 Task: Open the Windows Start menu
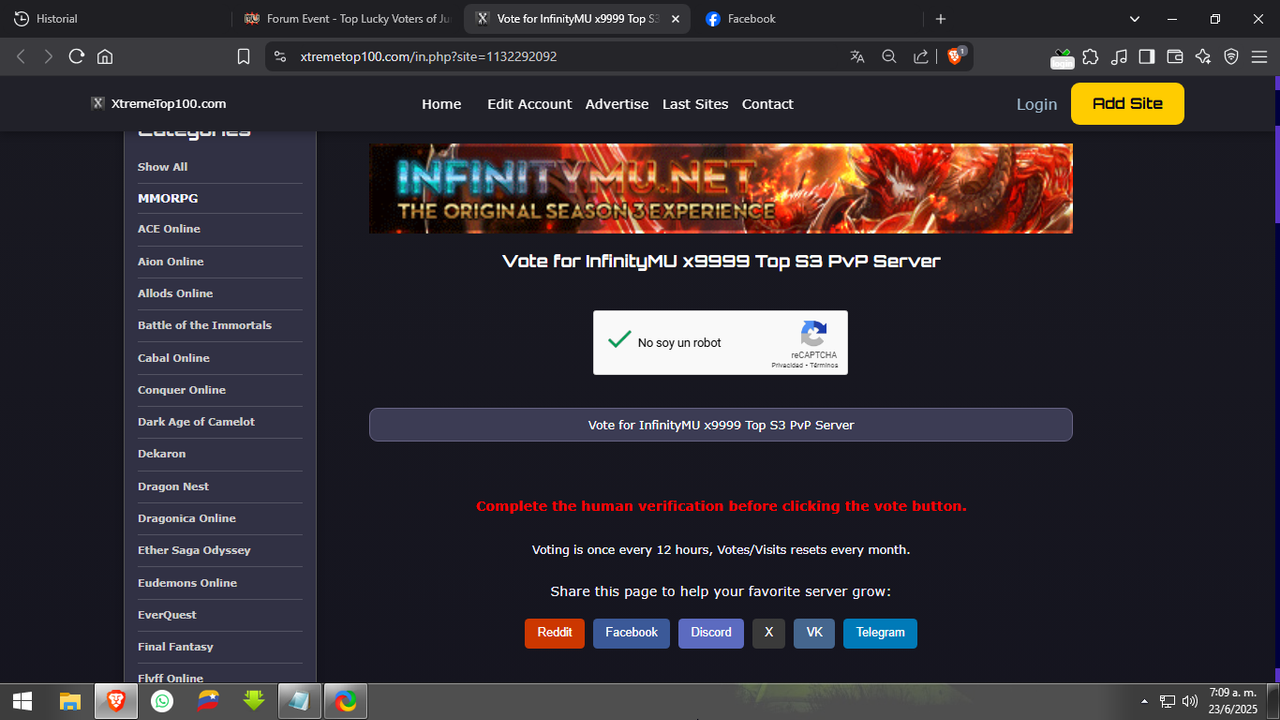click(x=22, y=701)
